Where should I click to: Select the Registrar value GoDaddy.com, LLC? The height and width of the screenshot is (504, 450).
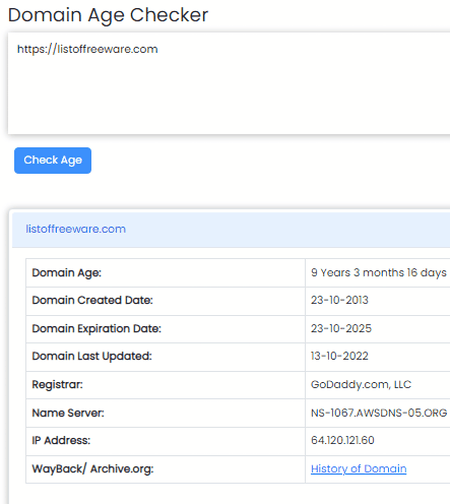click(x=361, y=384)
